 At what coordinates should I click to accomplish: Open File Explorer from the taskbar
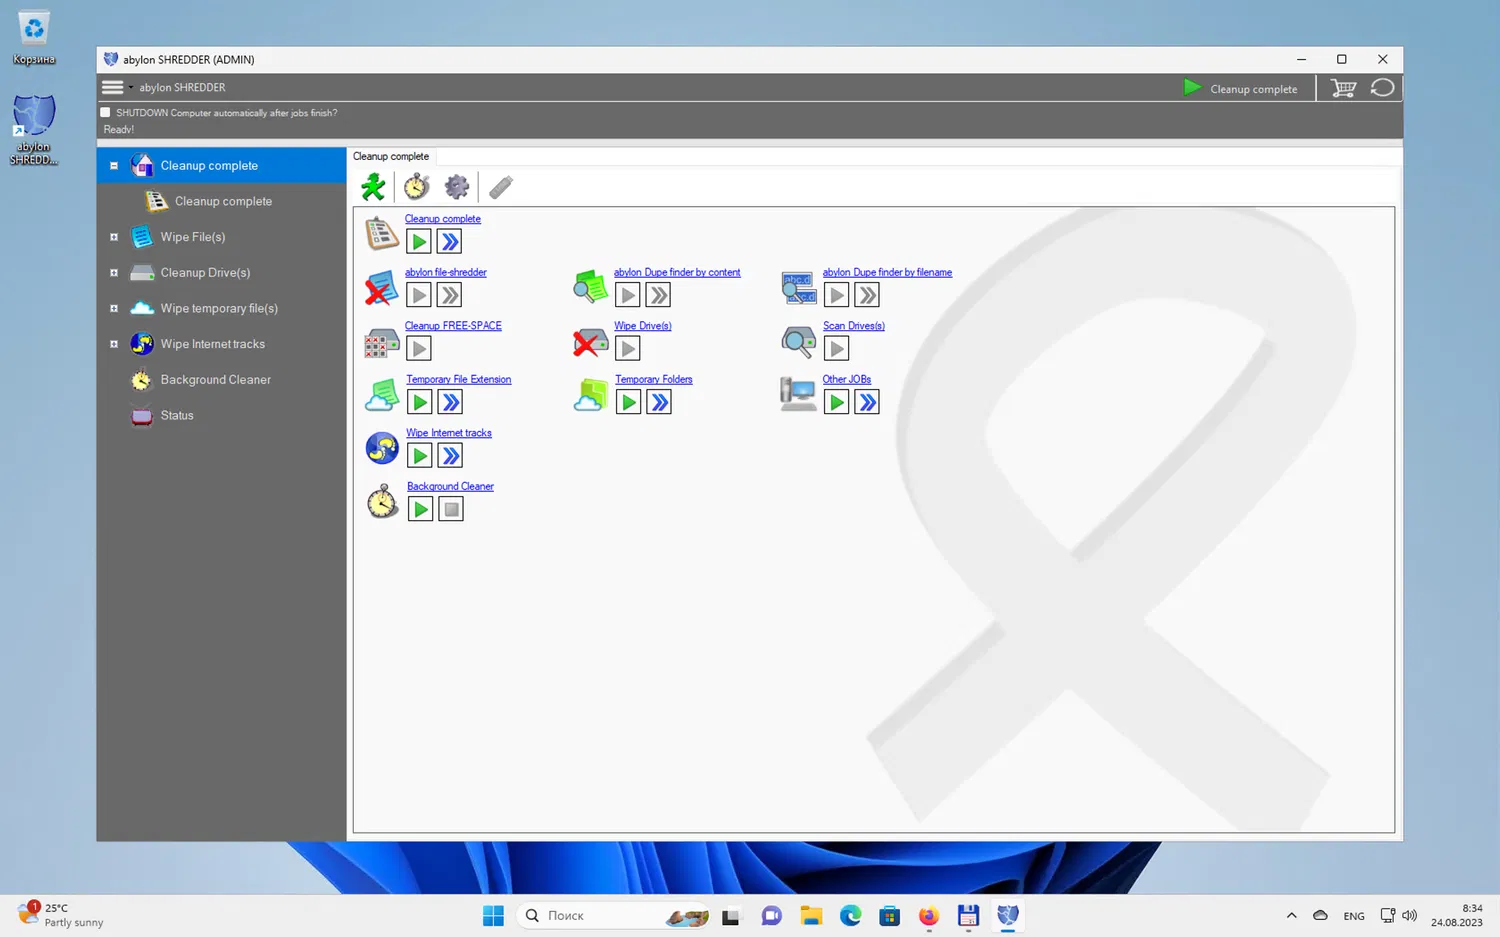coord(811,916)
